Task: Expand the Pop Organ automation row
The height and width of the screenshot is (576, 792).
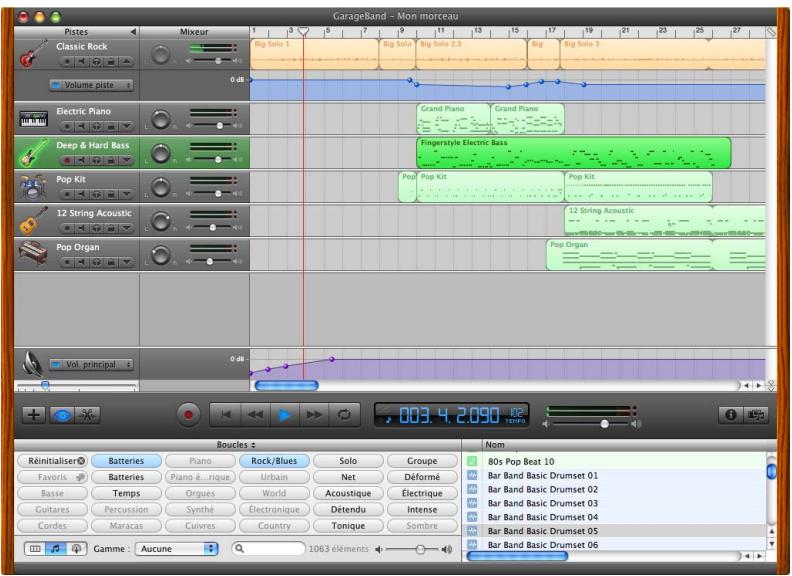Action: [x=126, y=262]
